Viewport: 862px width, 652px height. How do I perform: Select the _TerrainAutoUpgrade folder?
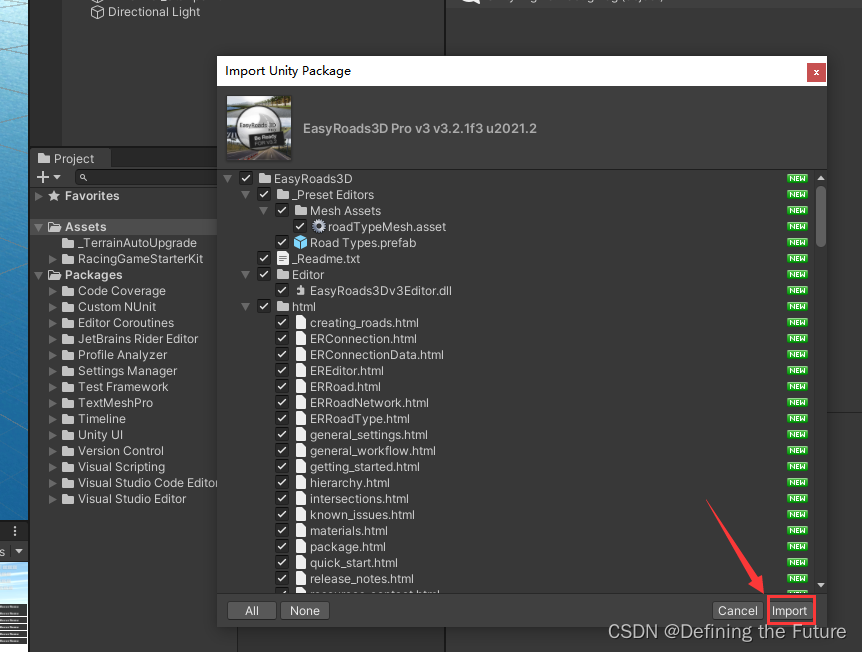tap(129, 242)
